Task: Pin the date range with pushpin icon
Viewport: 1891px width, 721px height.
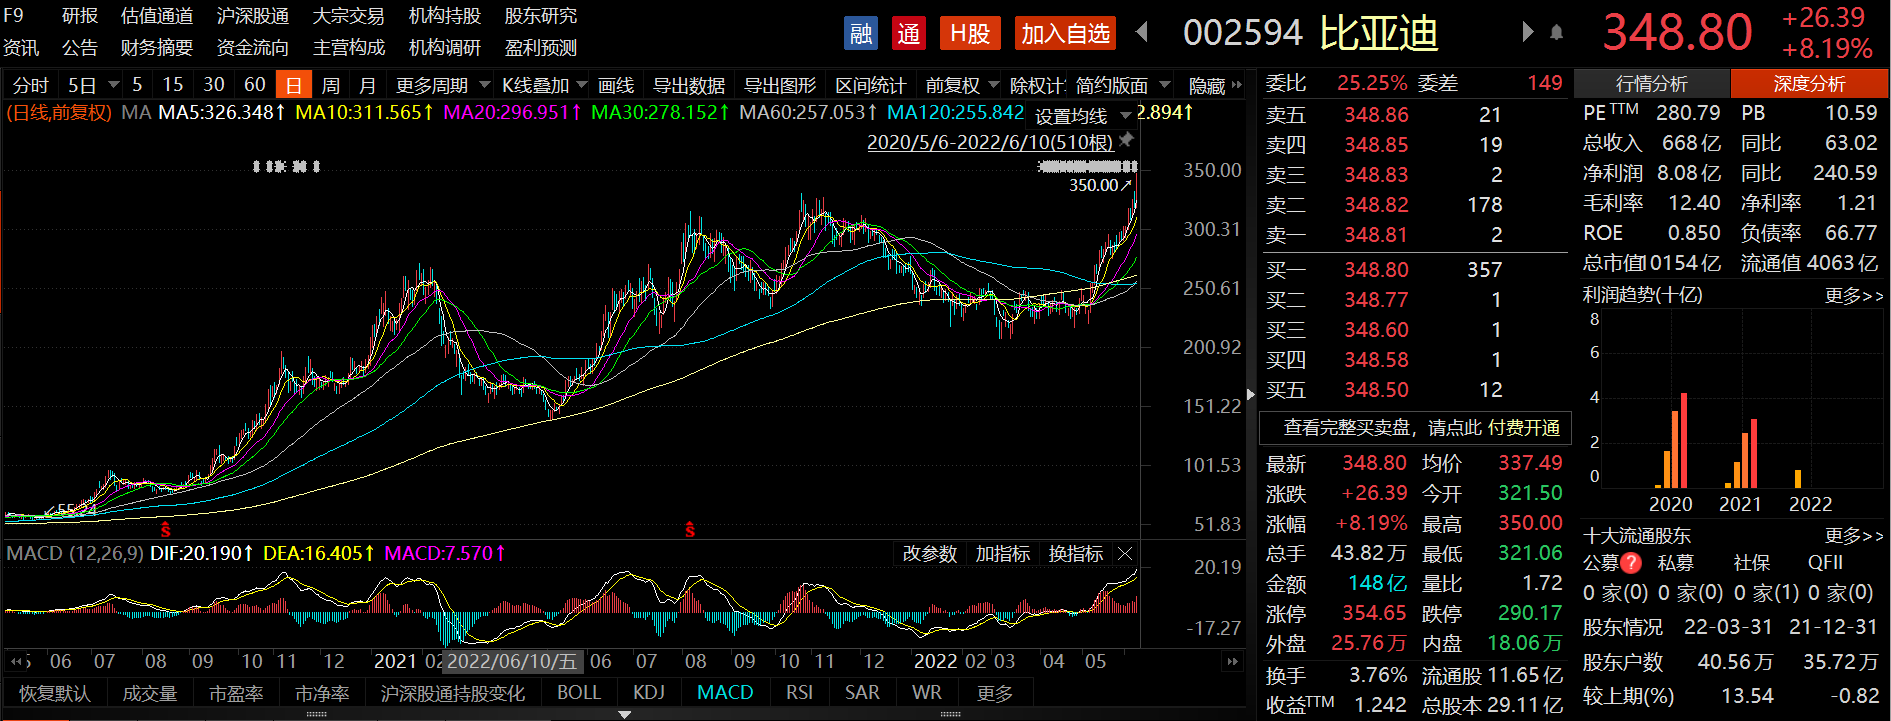Action: (1126, 140)
